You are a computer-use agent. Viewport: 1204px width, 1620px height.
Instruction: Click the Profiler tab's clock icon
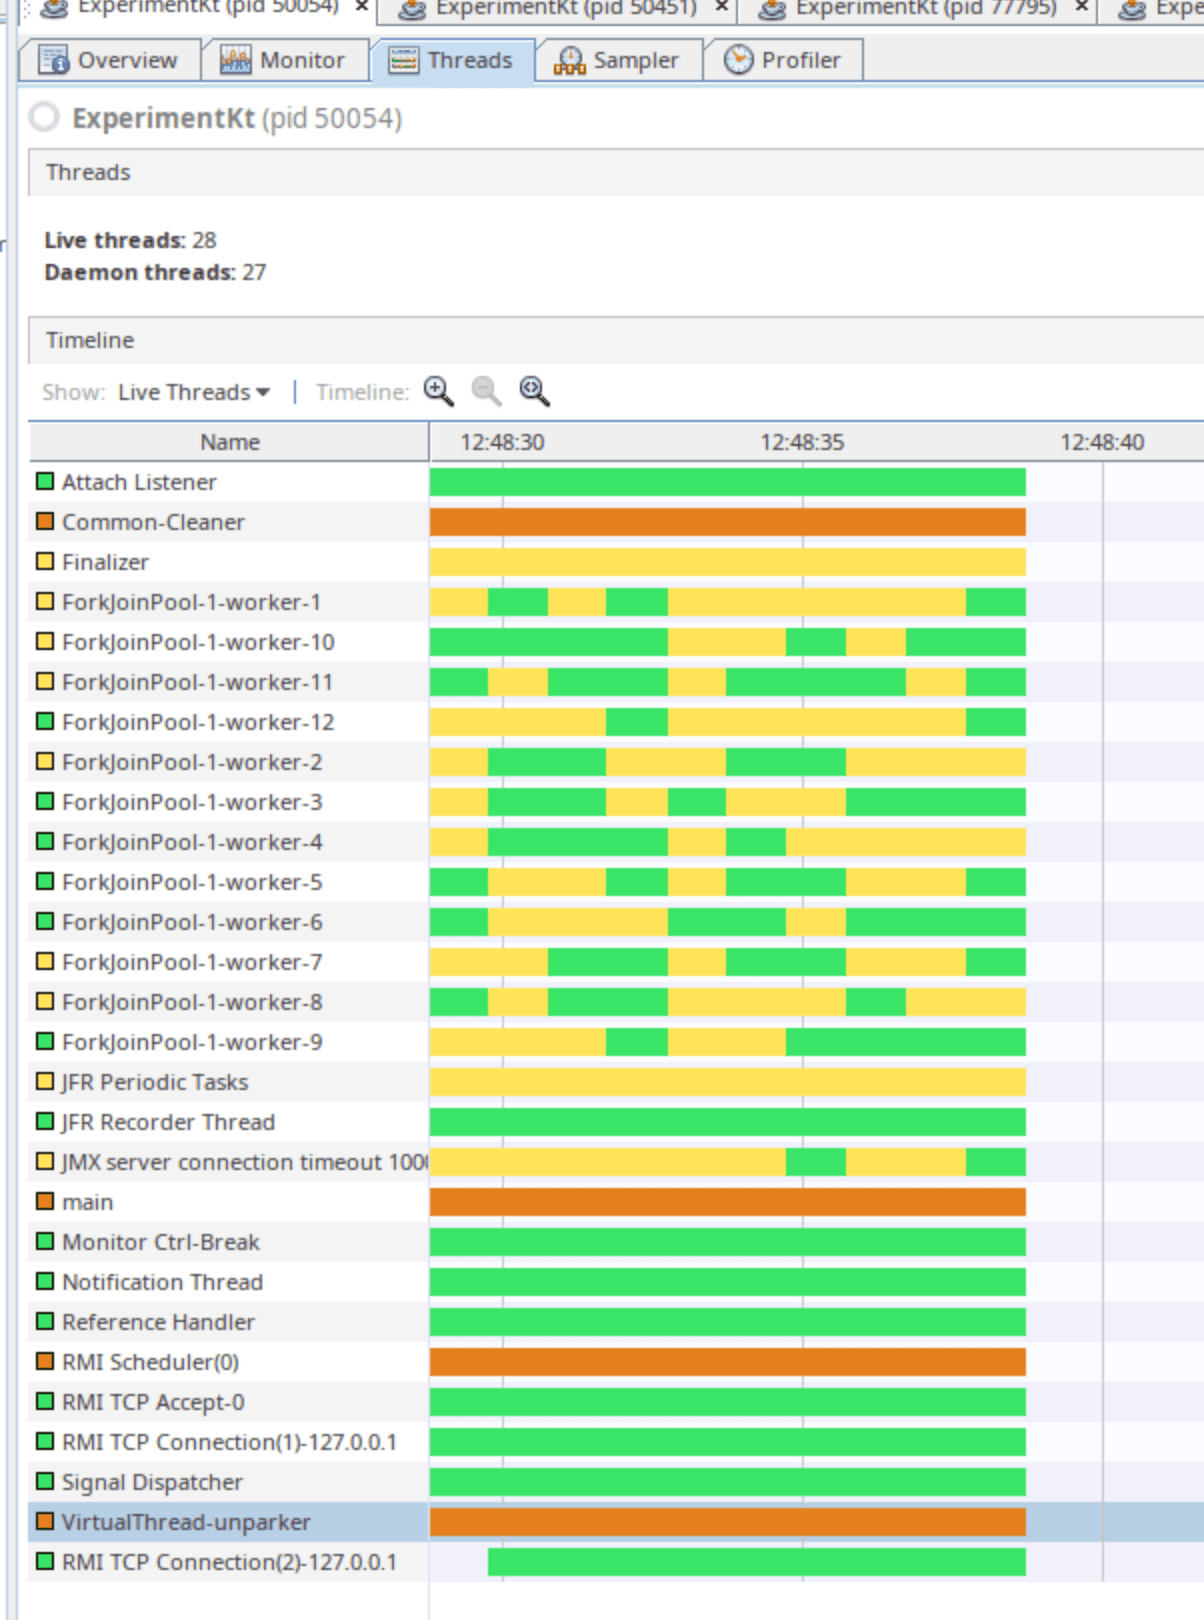tap(738, 60)
